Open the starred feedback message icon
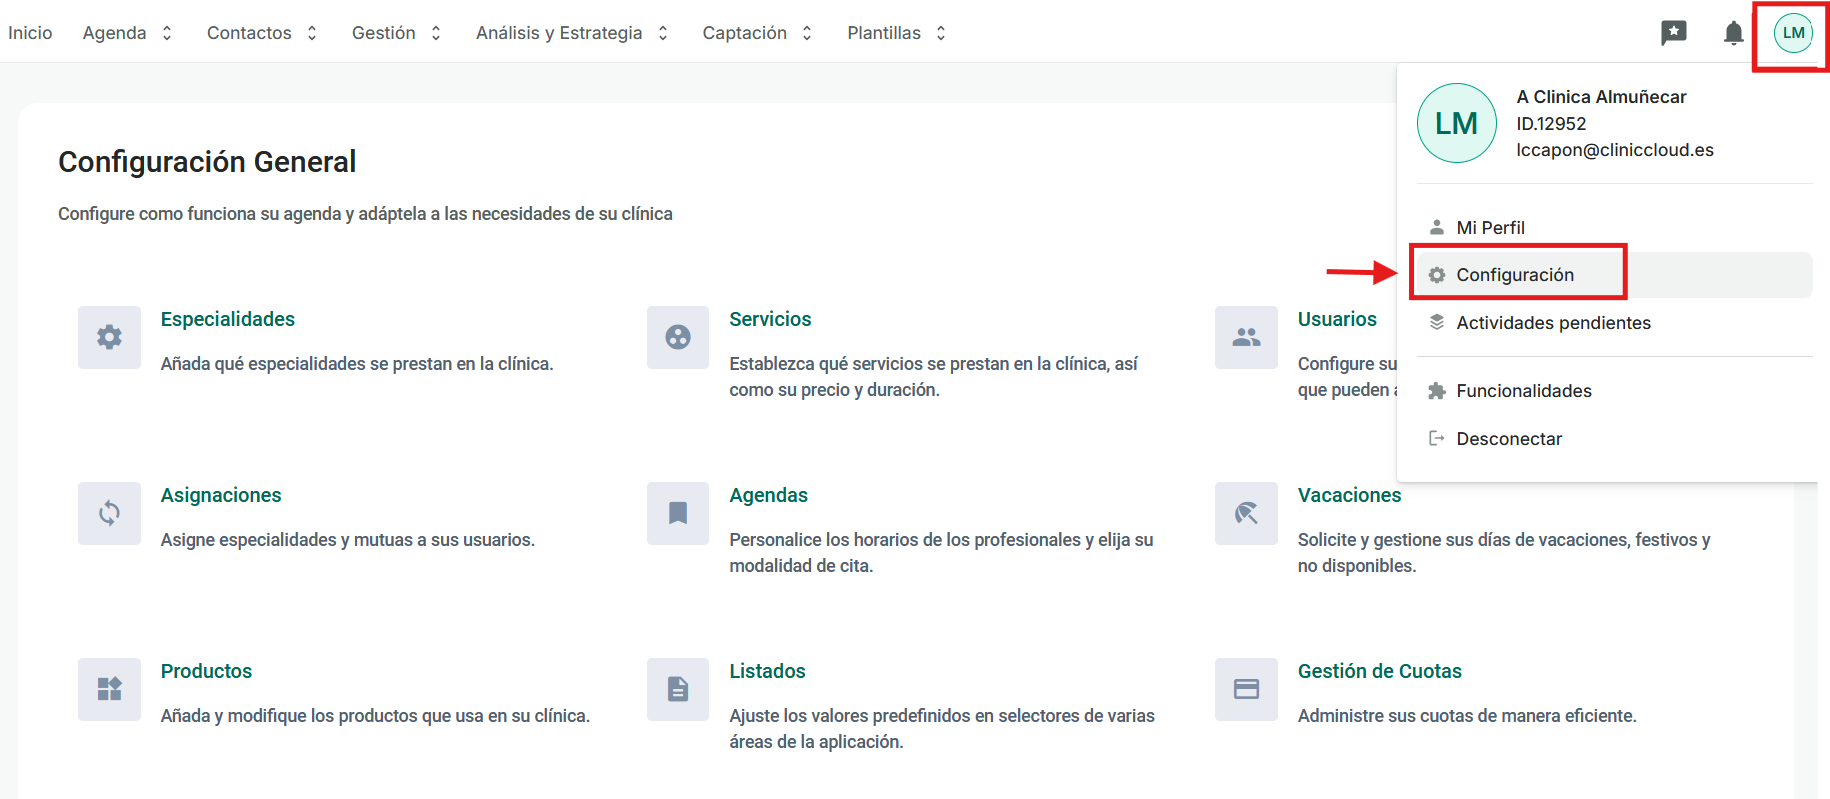 1673,33
